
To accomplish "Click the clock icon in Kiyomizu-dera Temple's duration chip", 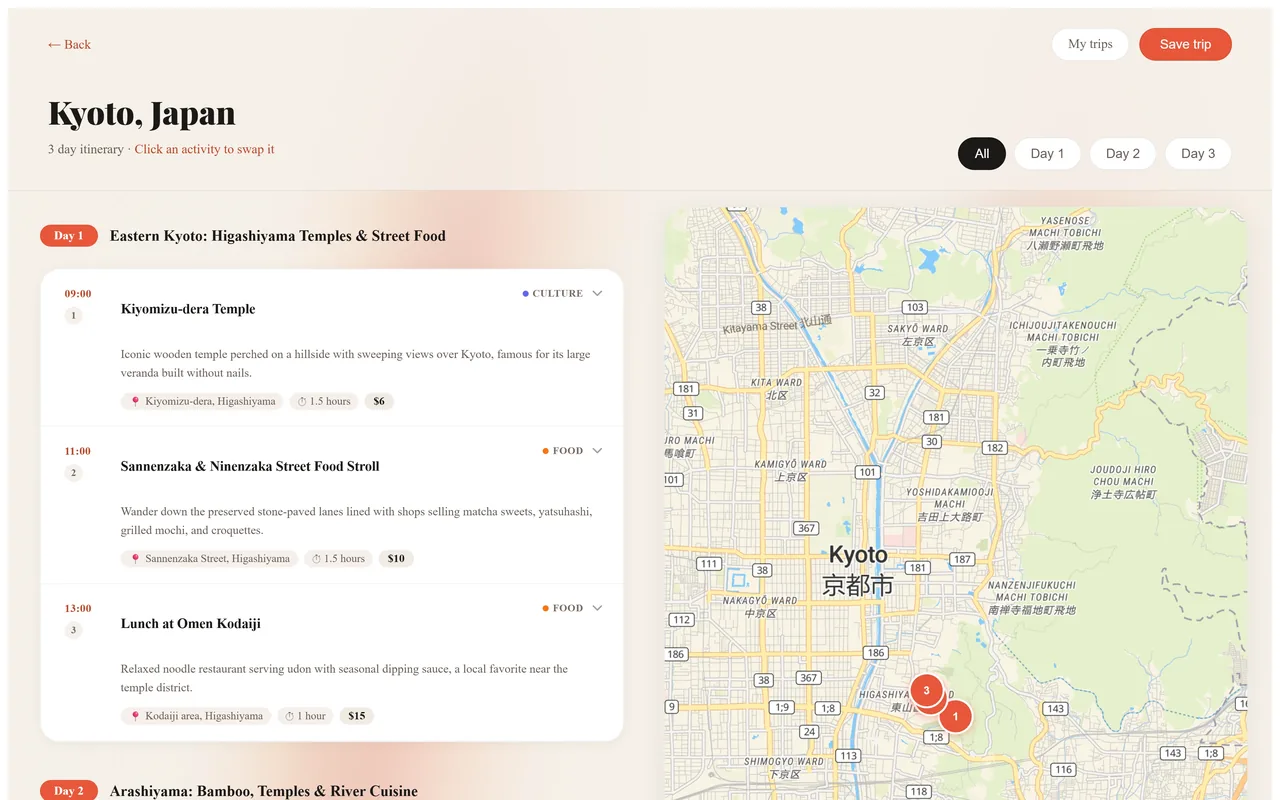I will tap(301, 402).
